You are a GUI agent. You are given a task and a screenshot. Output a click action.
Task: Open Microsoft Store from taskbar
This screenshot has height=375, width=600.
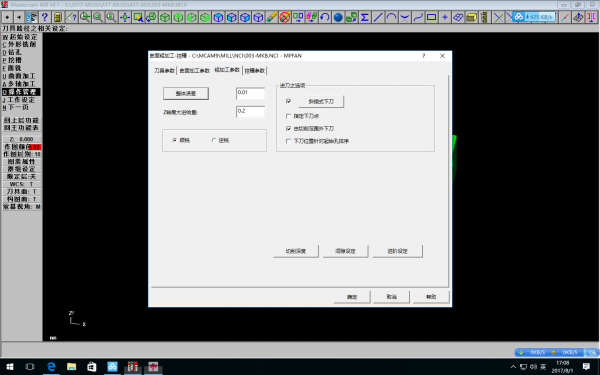coord(92,367)
